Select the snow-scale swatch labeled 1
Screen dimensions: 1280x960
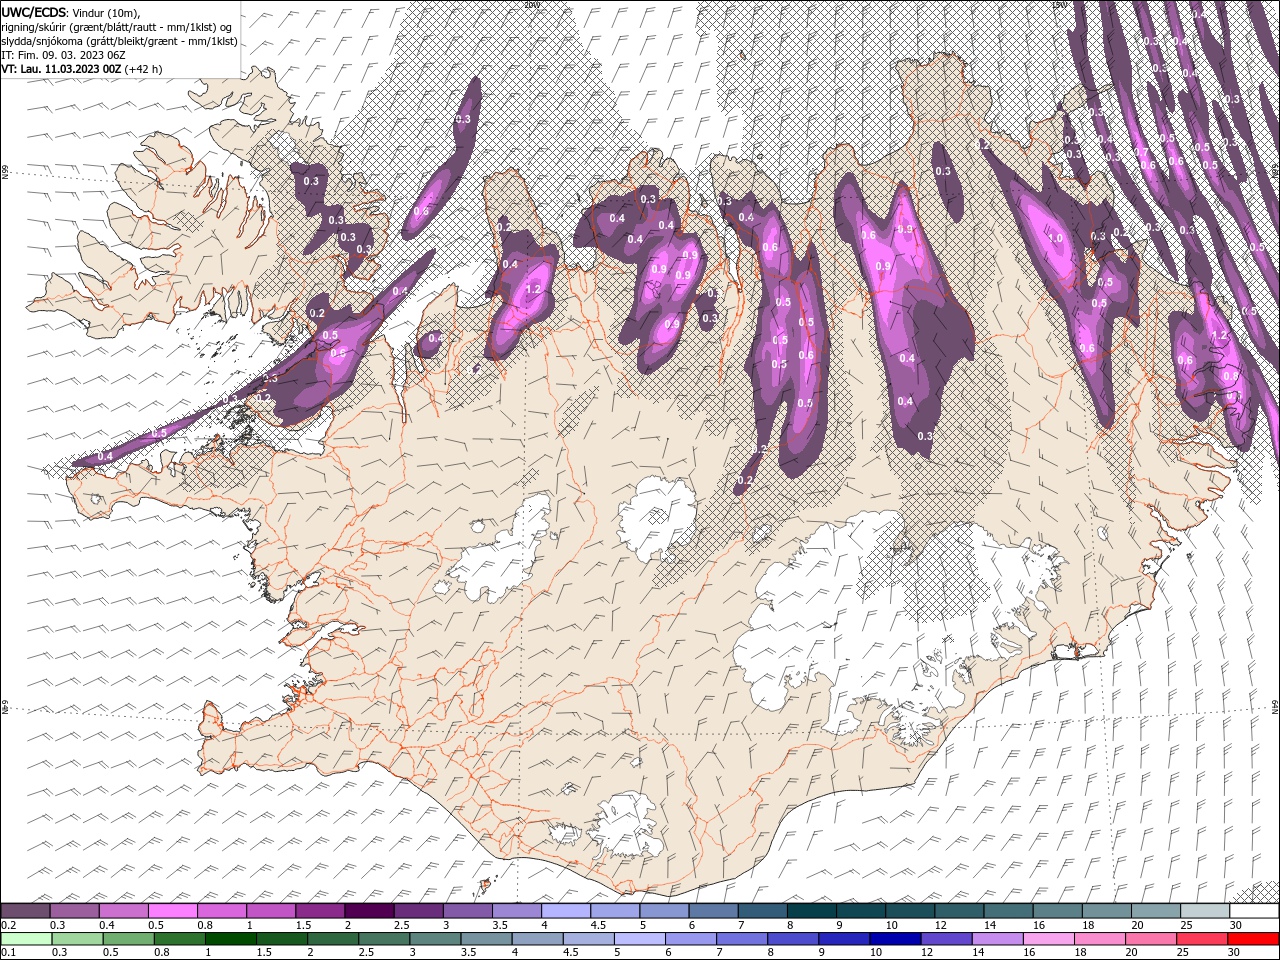(x=271, y=911)
